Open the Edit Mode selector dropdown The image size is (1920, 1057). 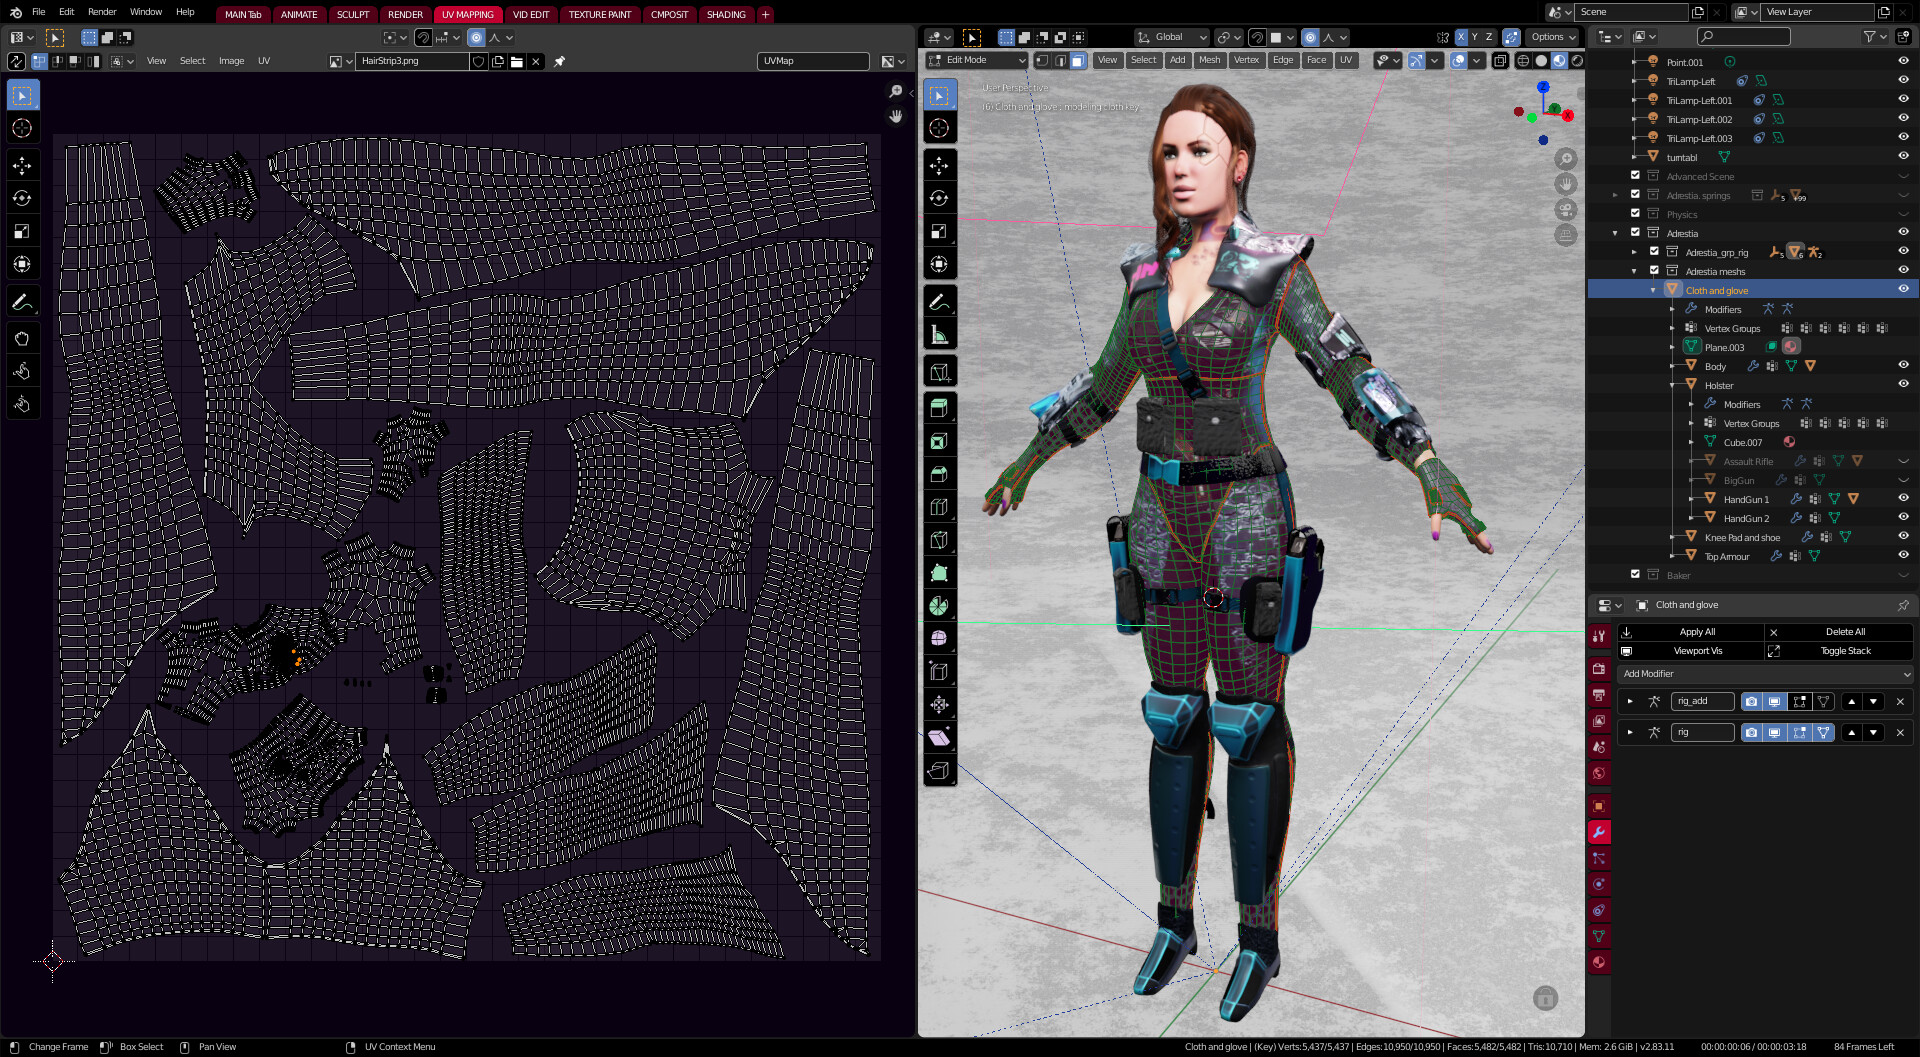tap(978, 60)
